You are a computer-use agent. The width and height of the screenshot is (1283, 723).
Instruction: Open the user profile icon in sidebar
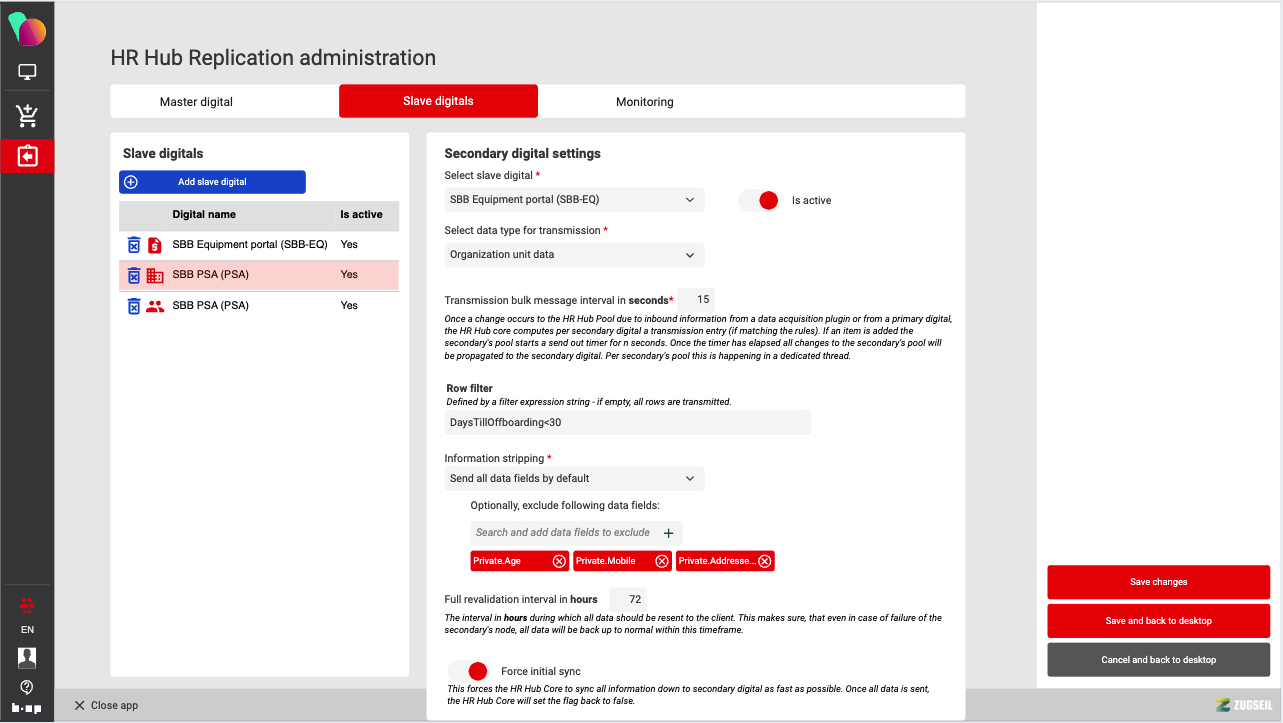pos(27,657)
